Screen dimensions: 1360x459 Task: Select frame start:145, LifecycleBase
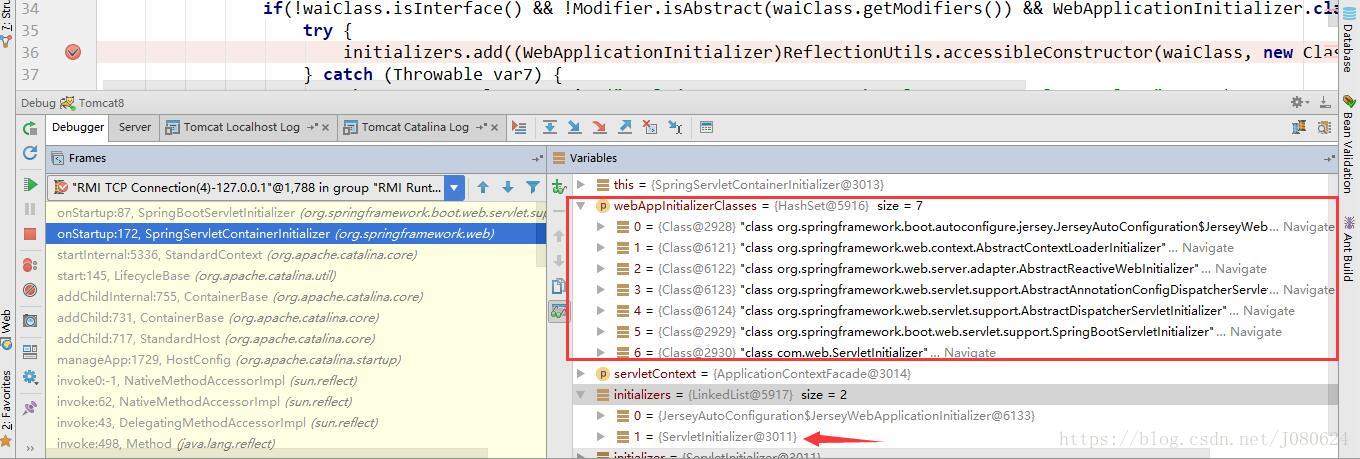tap(296, 275)
